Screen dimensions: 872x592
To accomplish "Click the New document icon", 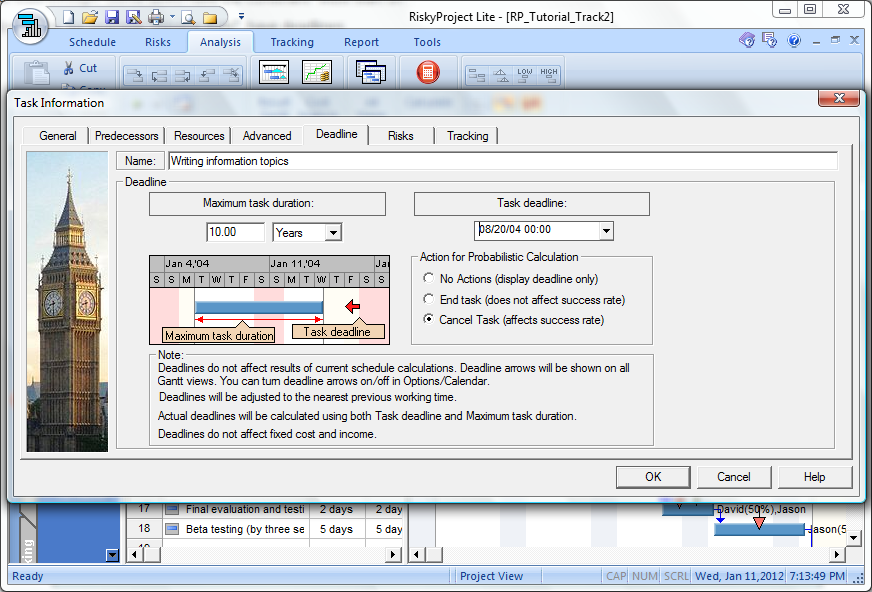I will [x=68, y=17].
